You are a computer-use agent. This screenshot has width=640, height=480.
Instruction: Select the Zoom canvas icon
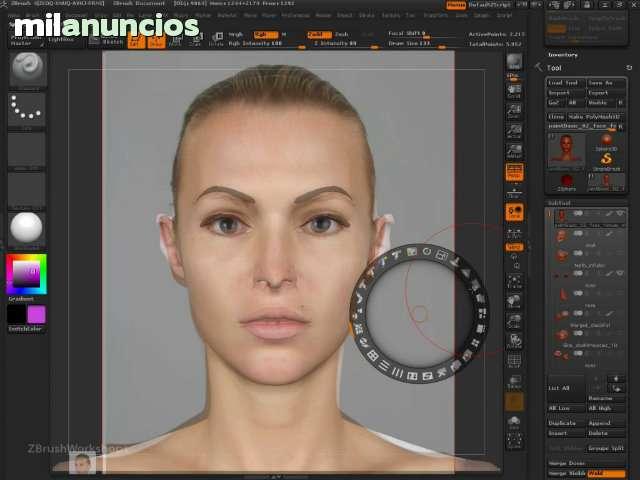514,111
